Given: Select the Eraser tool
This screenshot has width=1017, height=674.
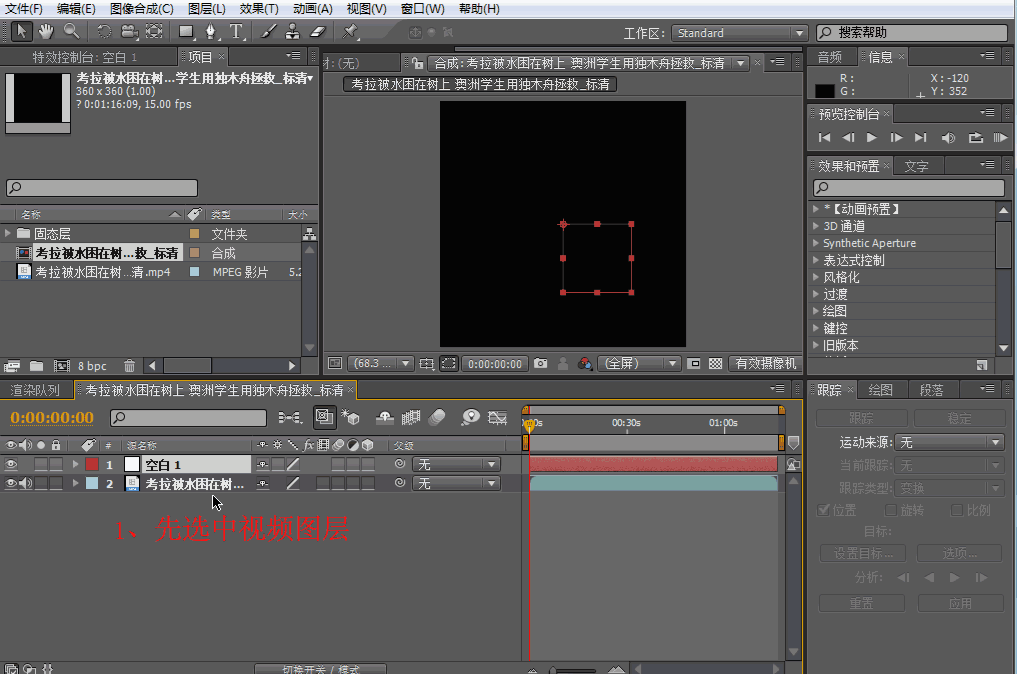Looking at the screenshot, I should coord(318,31).
